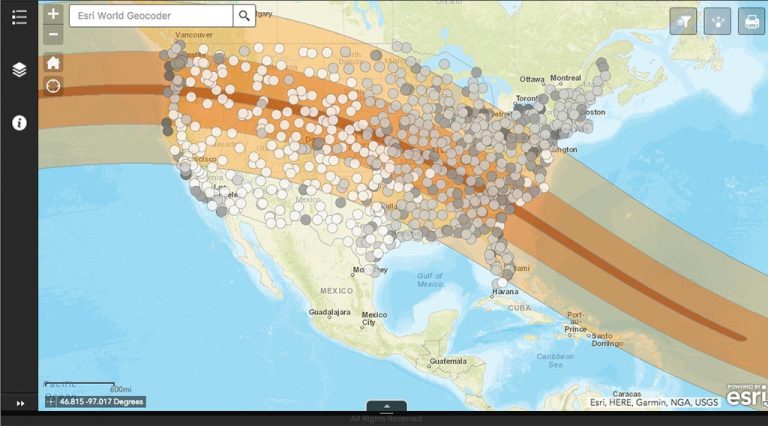Screen dimensions: 768x426
Task: Click the Guatemala label on map
Action: tap(448, 361)
